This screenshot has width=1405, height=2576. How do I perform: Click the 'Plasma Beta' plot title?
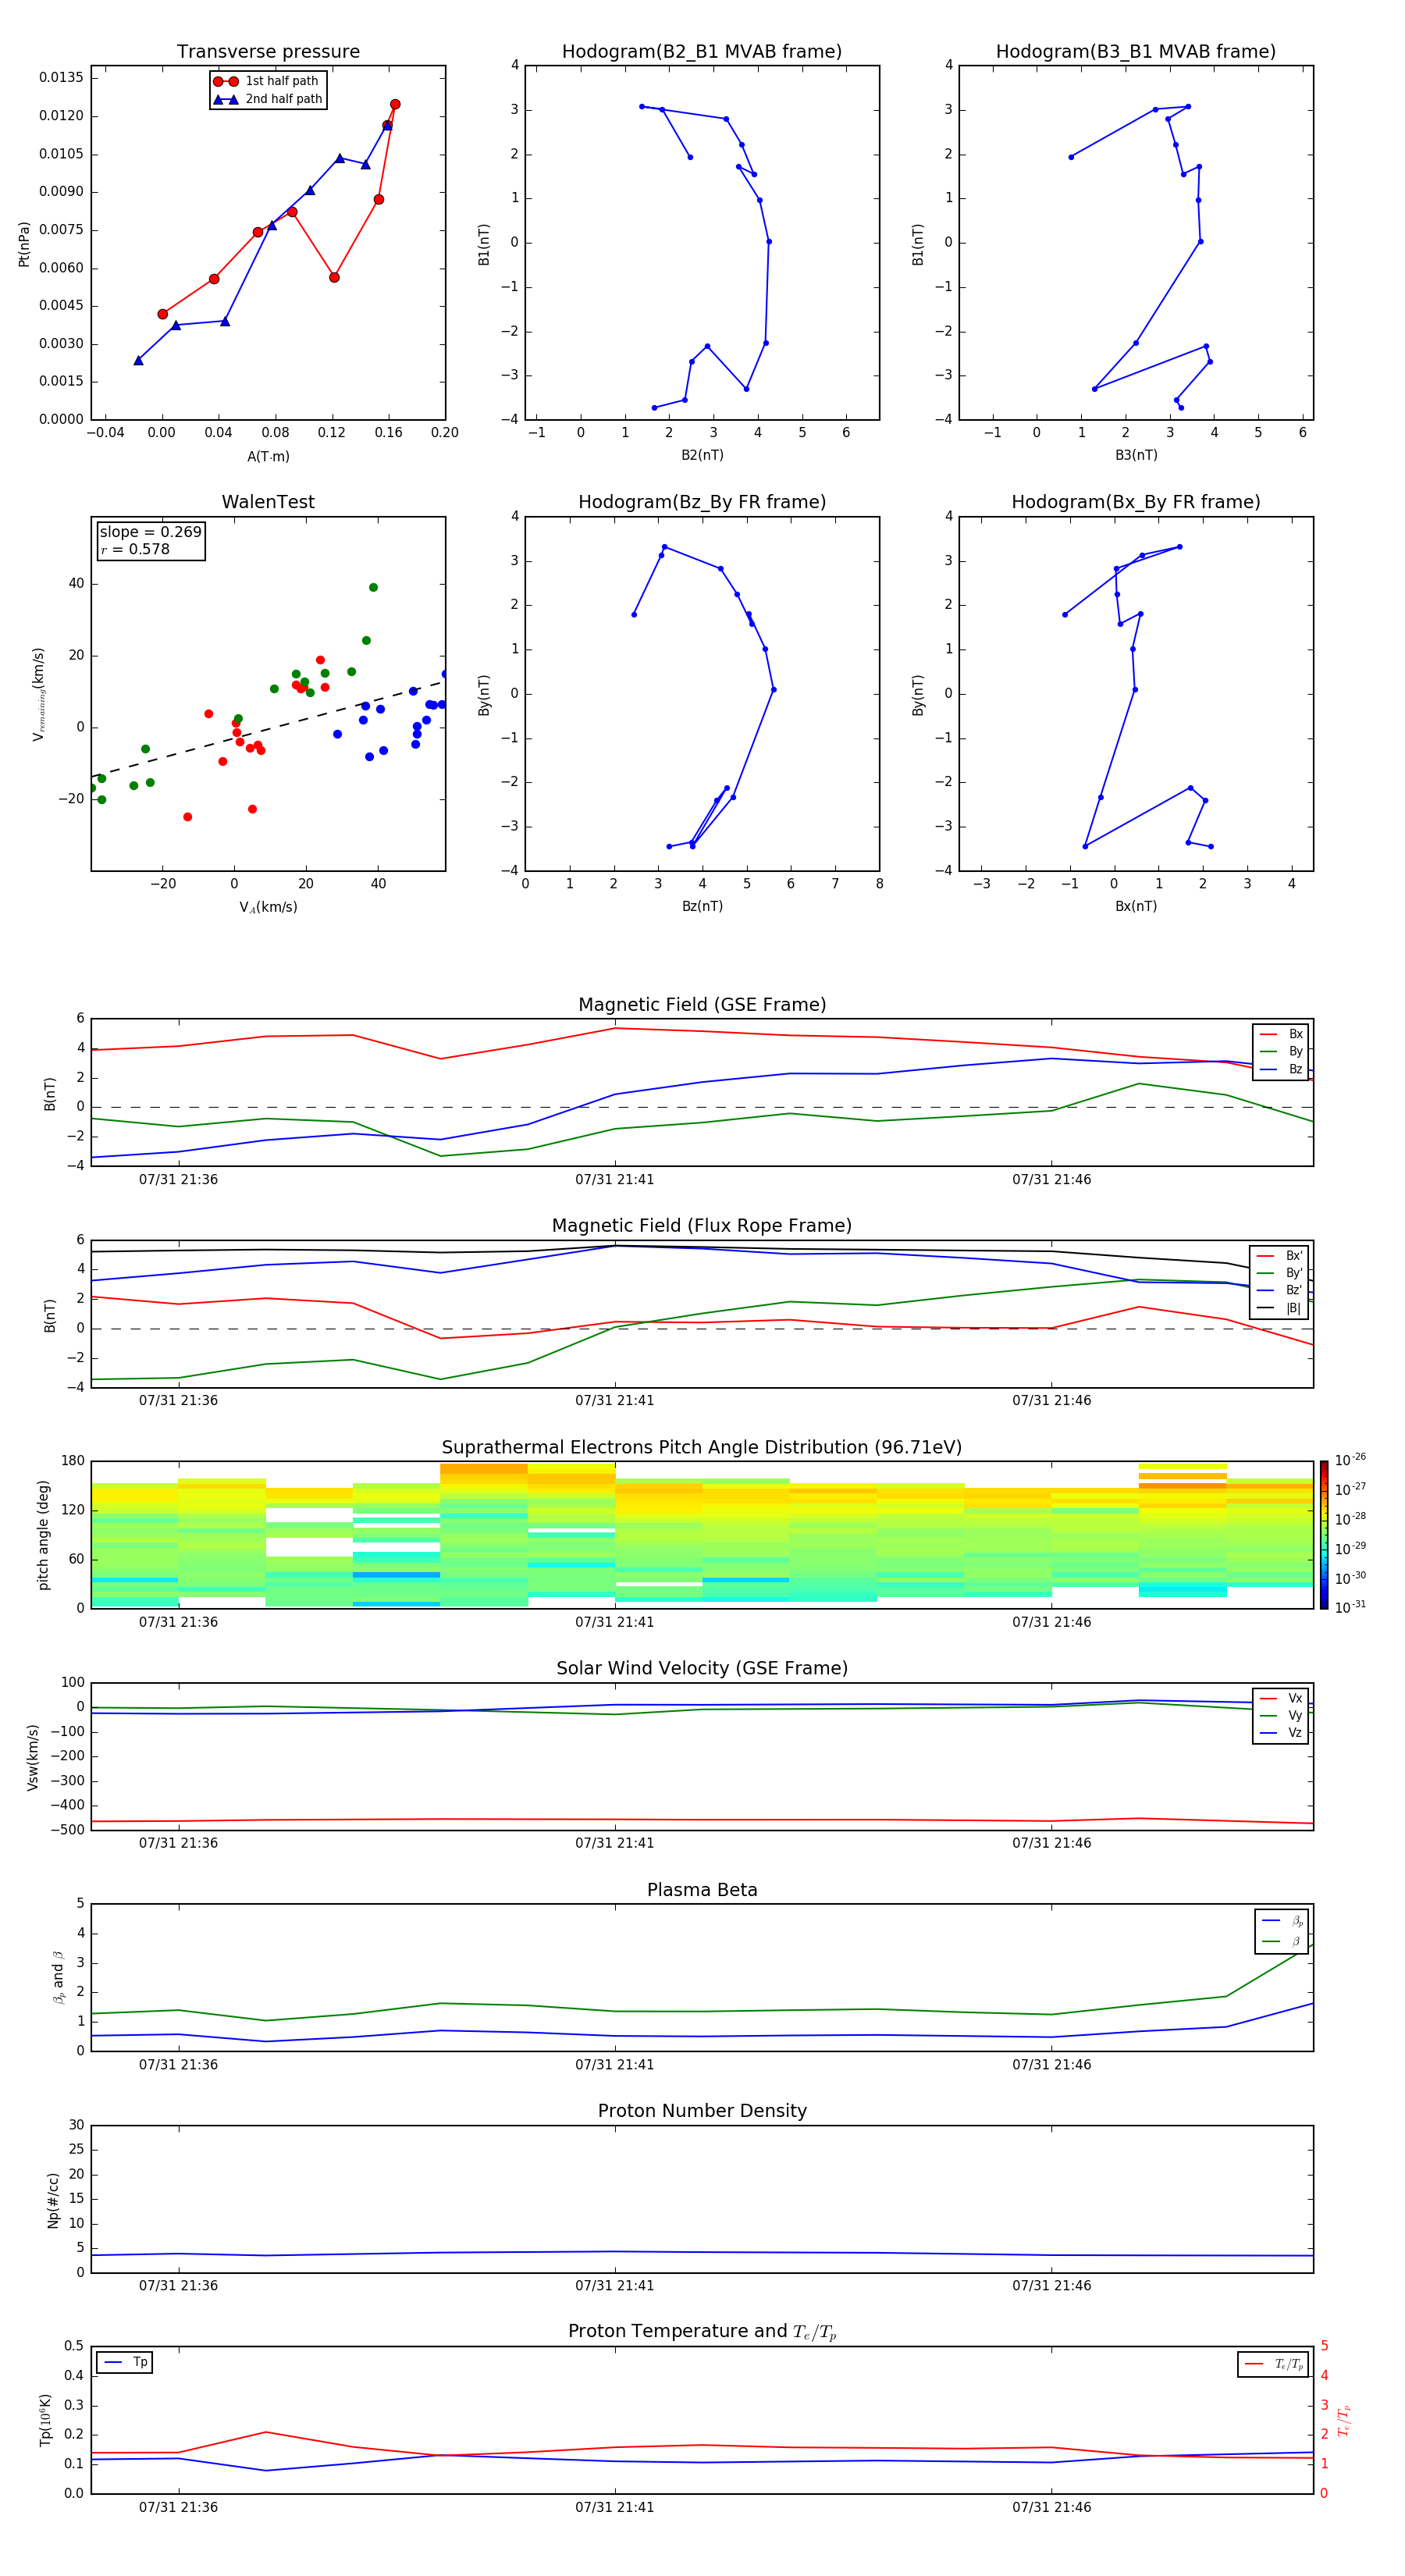[x=702, y=1890]
